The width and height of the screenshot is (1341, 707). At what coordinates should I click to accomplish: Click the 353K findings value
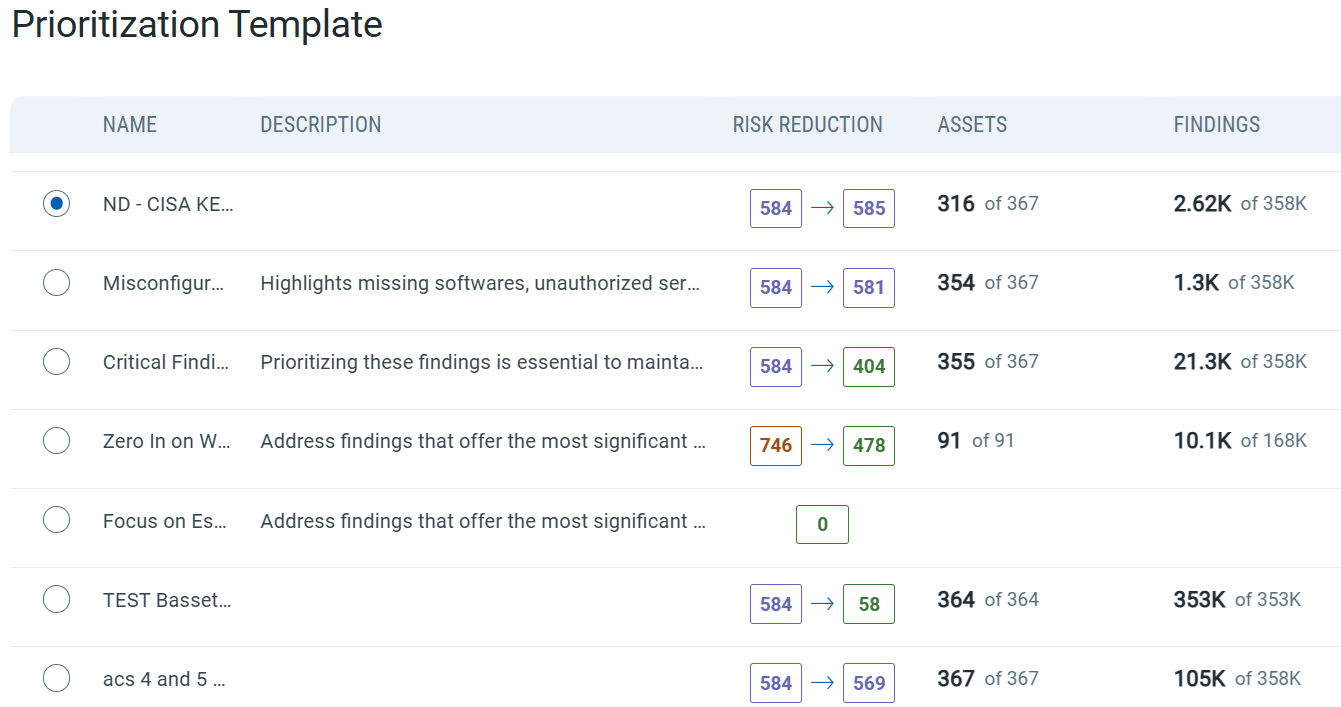[1199, 600]
